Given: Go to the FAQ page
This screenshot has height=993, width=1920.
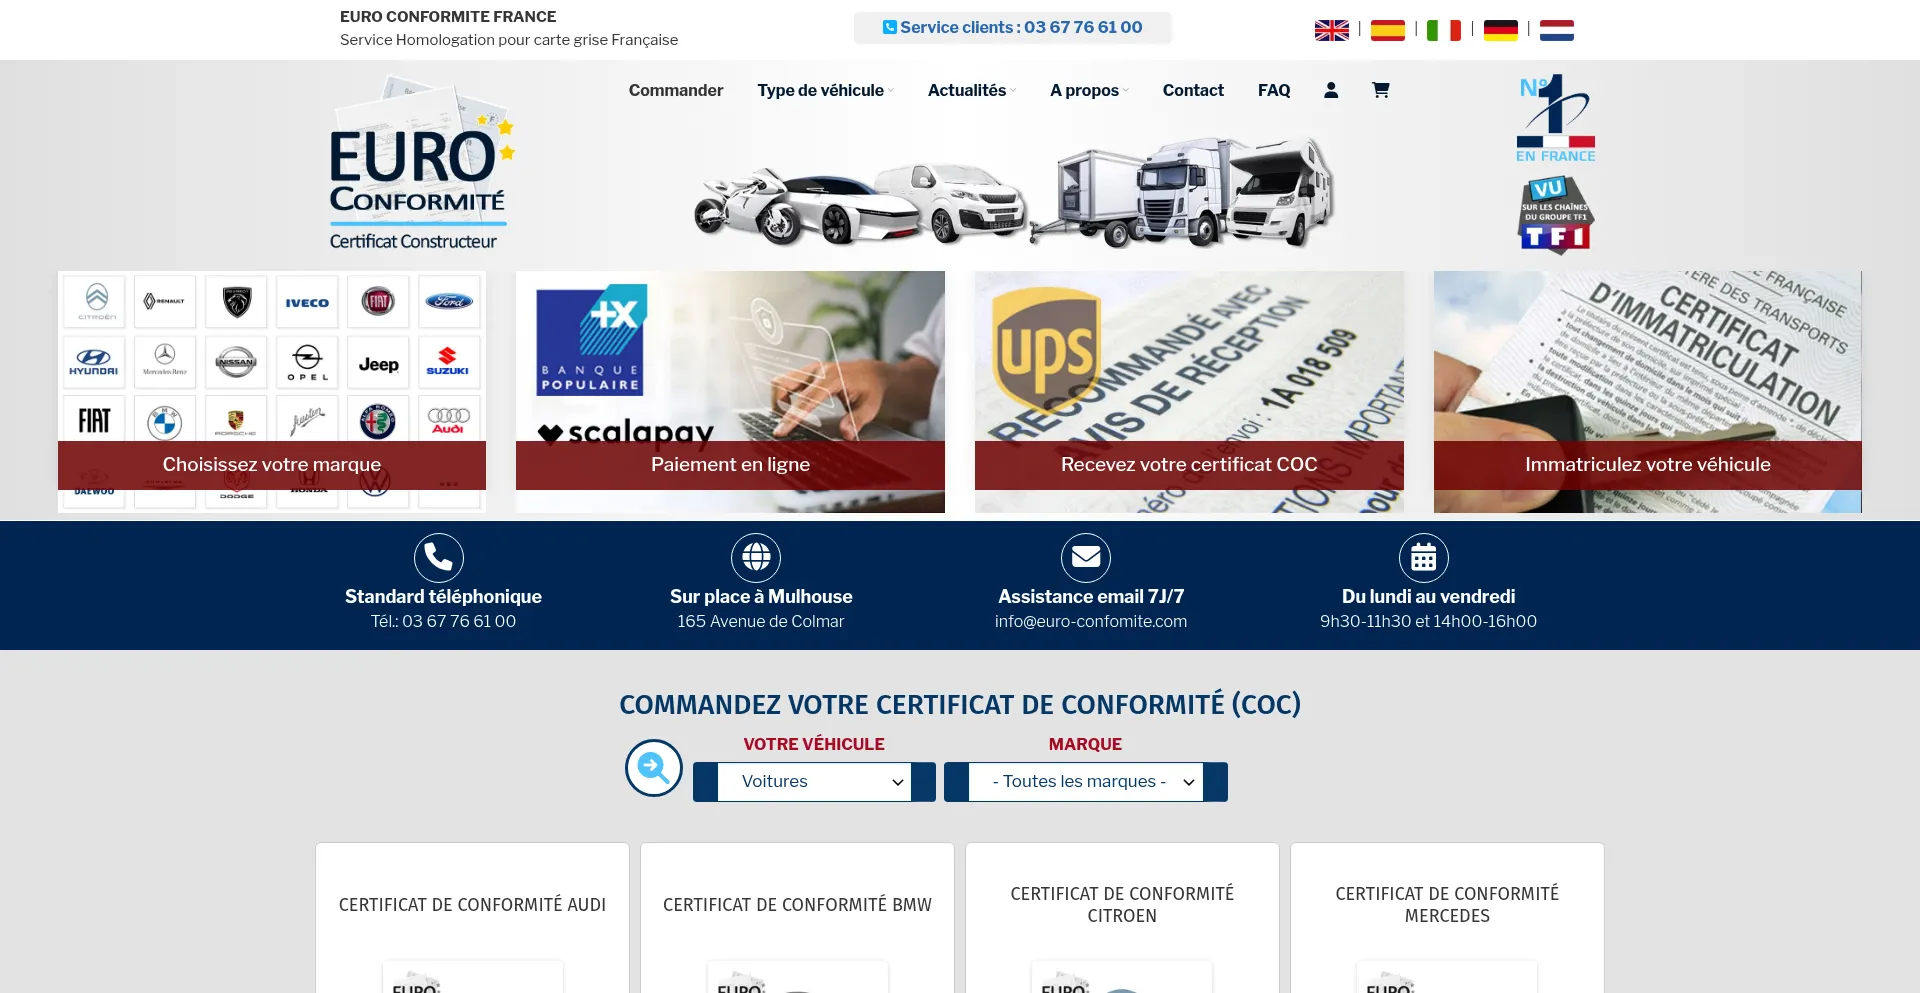Looking at the screenshot, I should 1273,90.
